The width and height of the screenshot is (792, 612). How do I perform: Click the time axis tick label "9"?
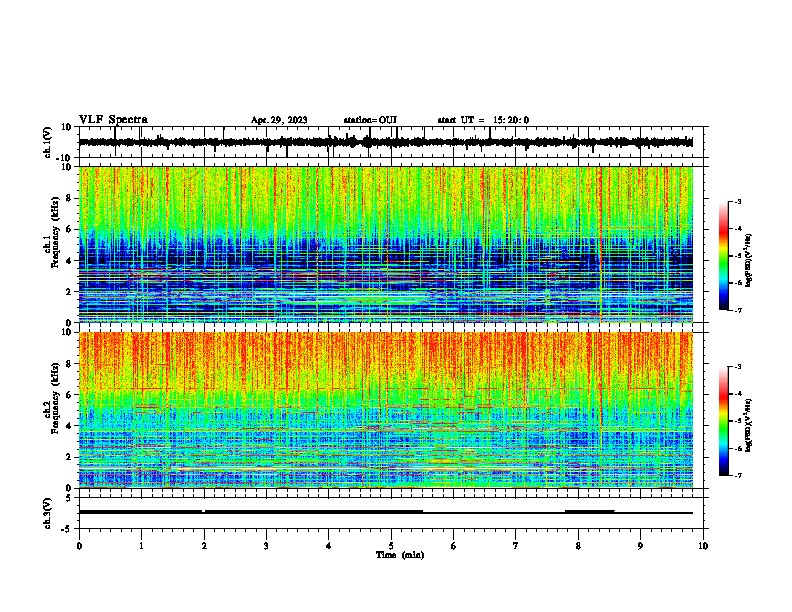pyautogui.click(x=641, y=546)
